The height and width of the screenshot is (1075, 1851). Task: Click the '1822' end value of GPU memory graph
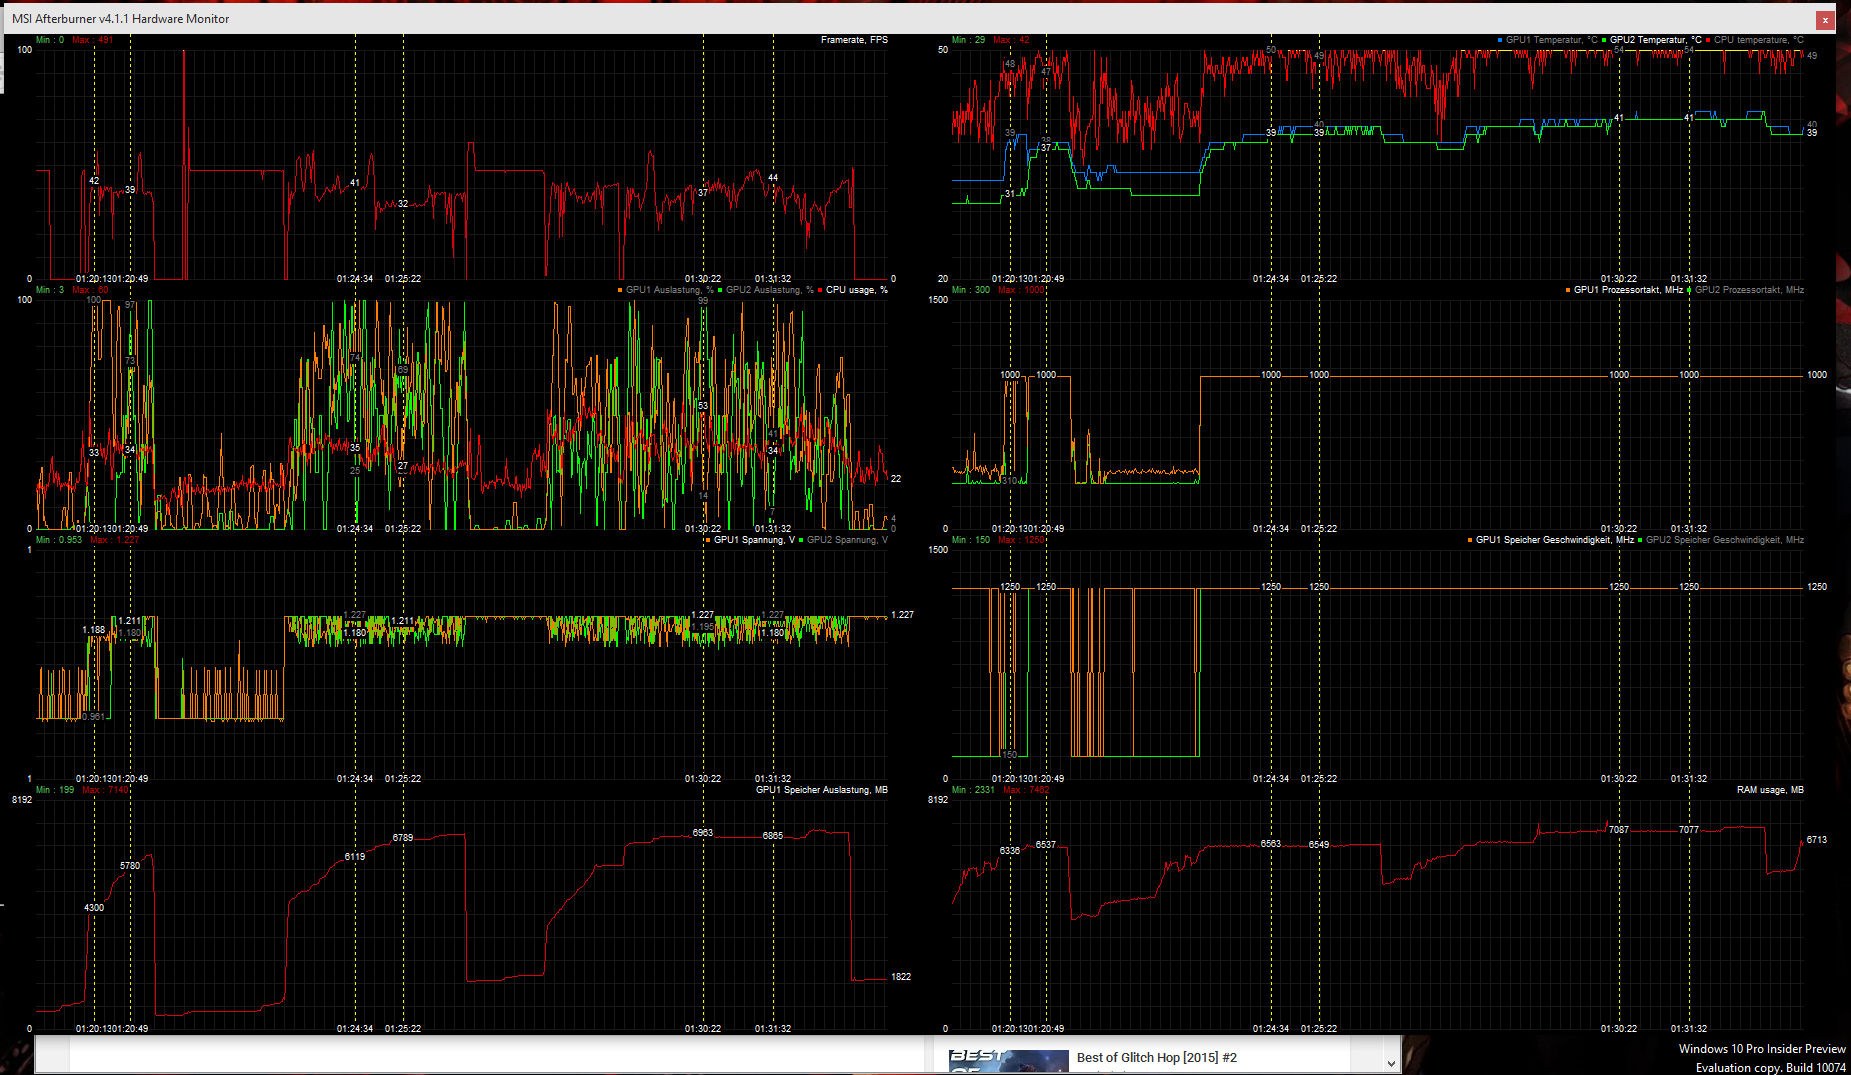coord(901,977)
